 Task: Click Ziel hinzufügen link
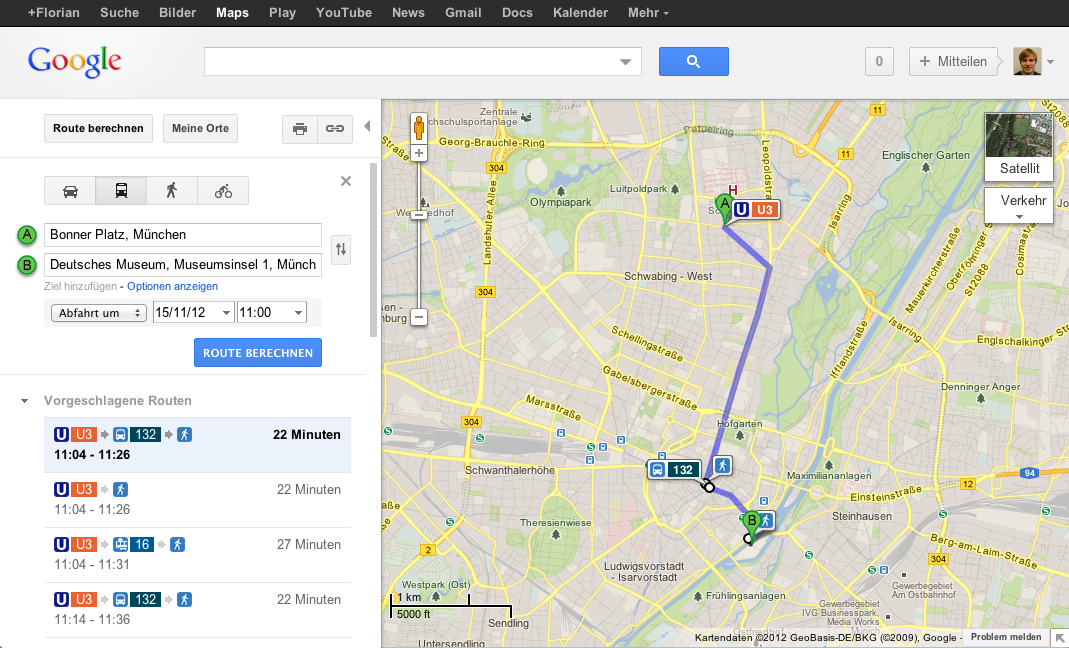(80, 286)
